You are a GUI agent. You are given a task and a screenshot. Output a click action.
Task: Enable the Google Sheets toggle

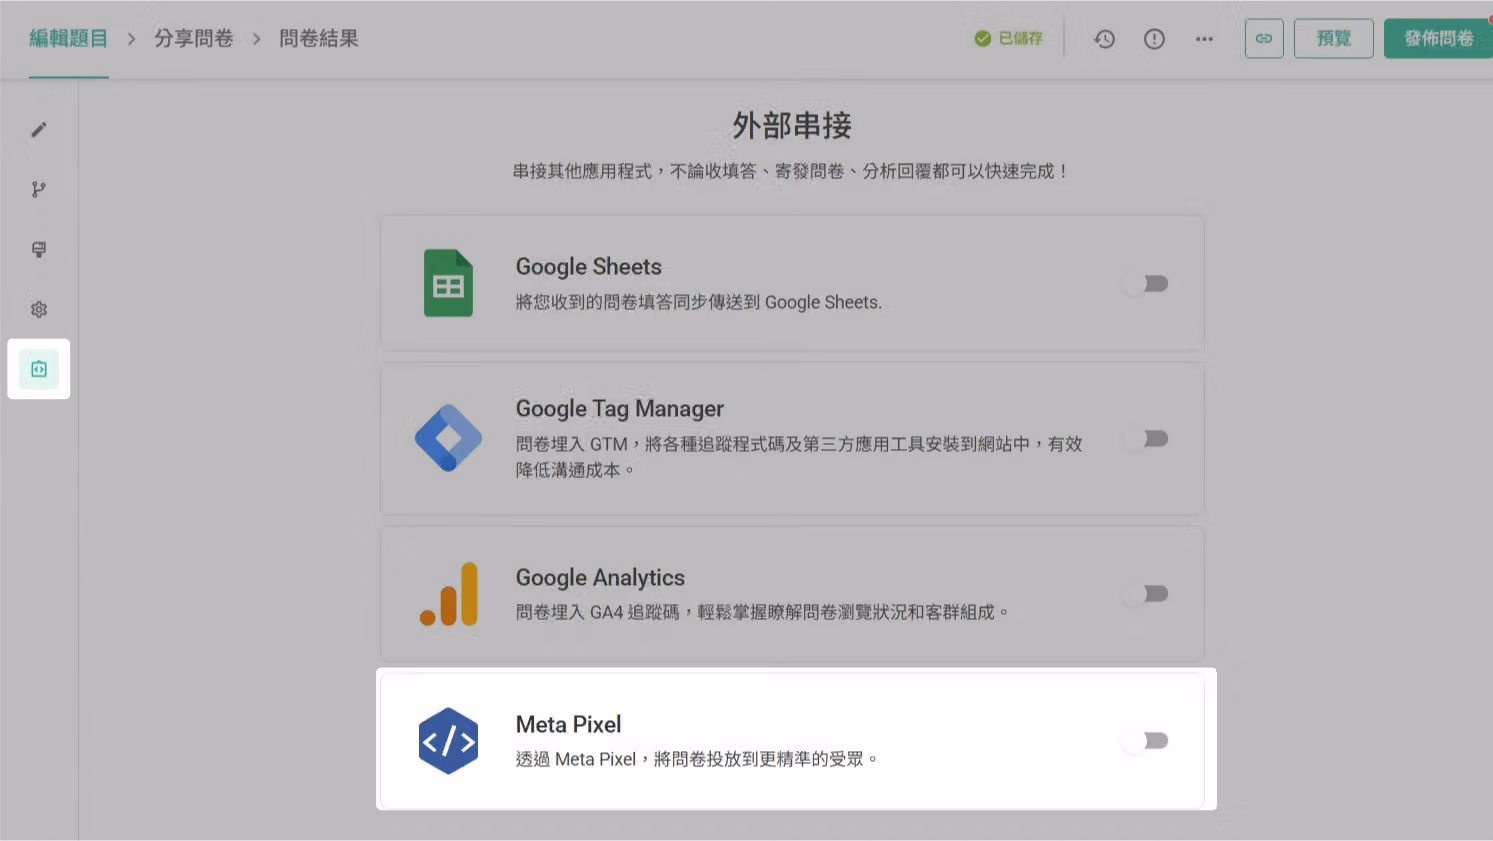pos(1146,284)
